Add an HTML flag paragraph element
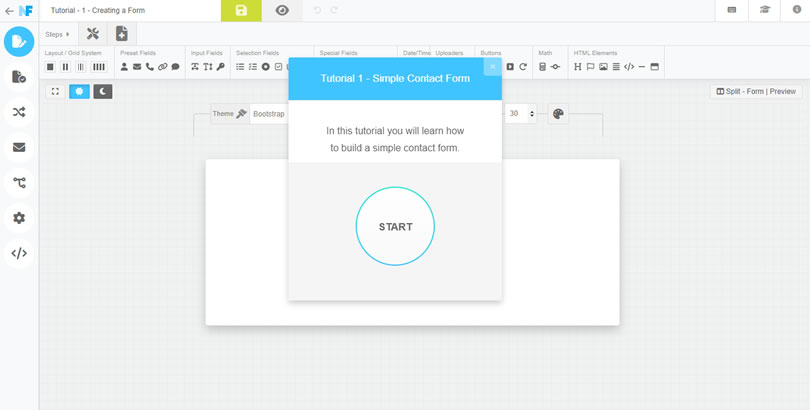 coord(590,67)
